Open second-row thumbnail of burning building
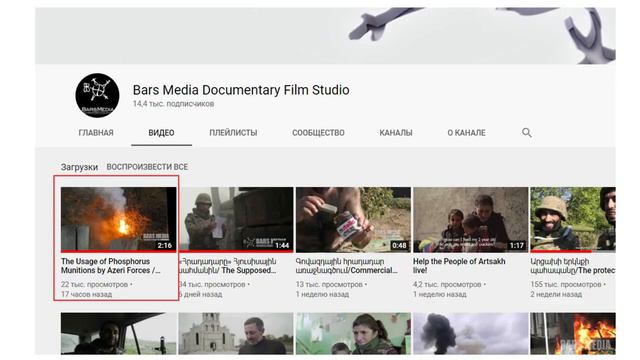Viewport: 640px width, 360px height. click(573, 333)
